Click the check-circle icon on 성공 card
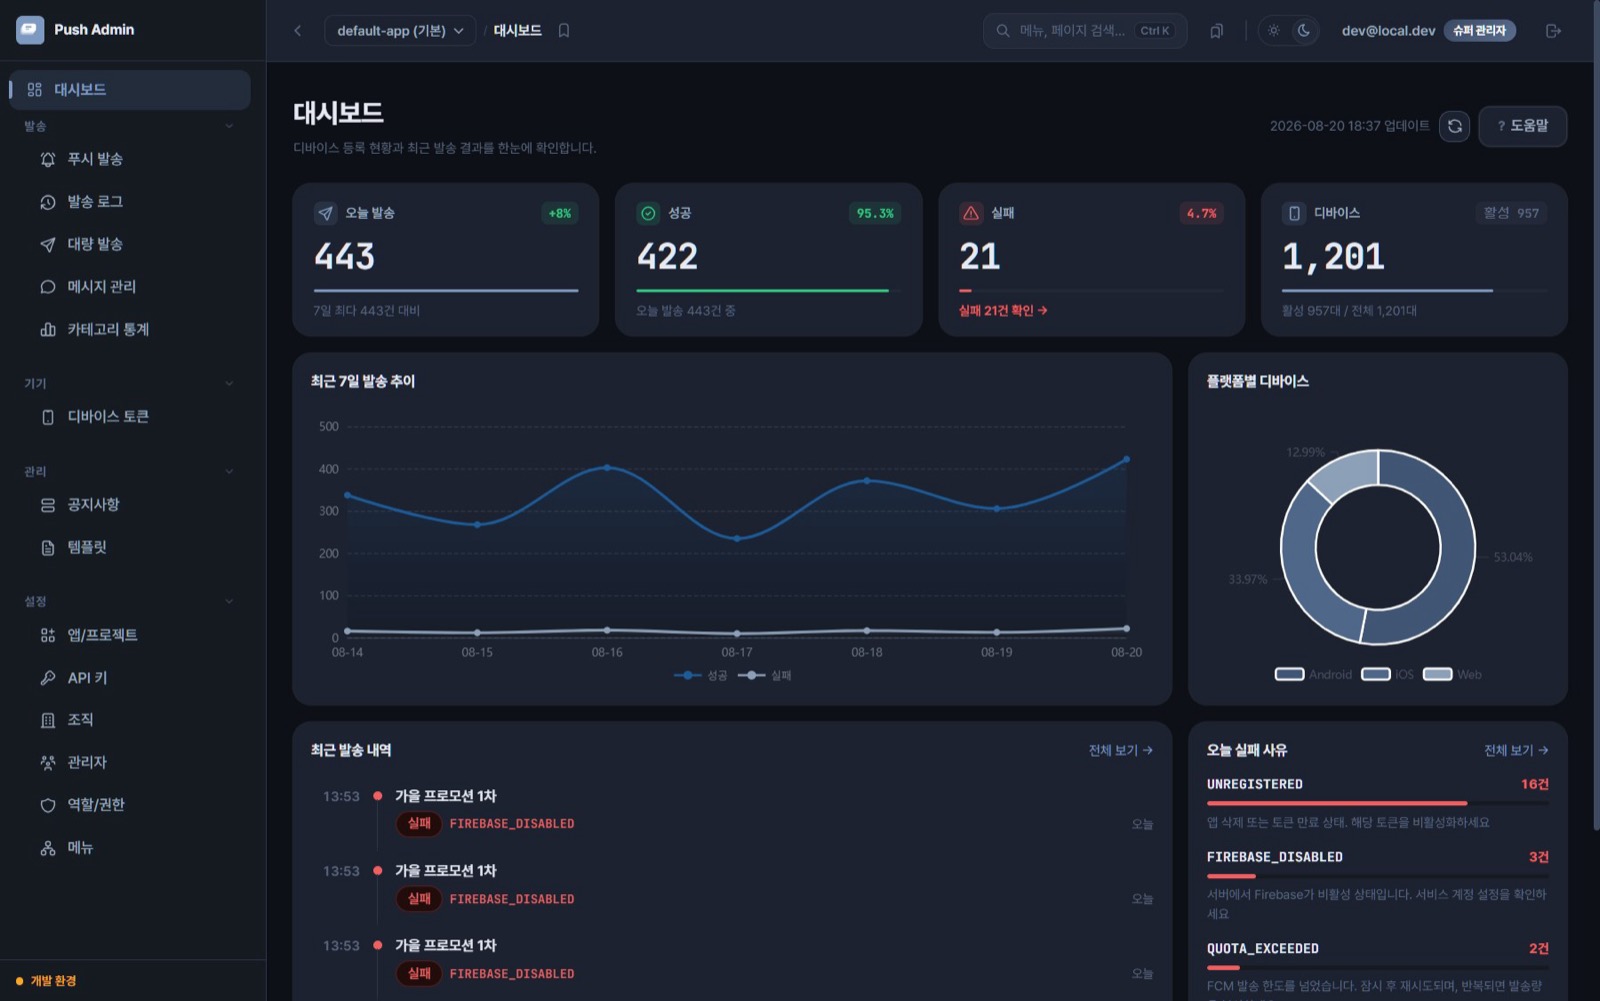The height and width of the screenshot is (1001, 1600). click(x=648, y=213)
